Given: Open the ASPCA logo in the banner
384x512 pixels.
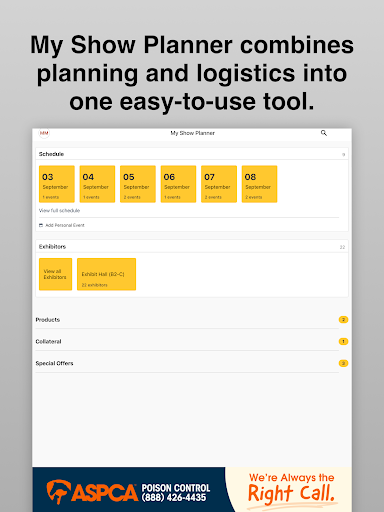Looking at the screenshot, I should coord(92,491).
